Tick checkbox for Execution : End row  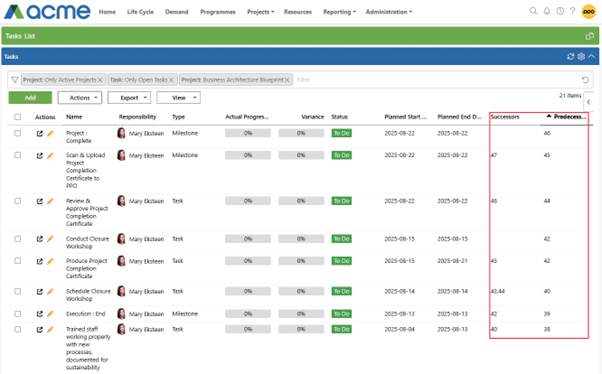[x=18, y=314]
